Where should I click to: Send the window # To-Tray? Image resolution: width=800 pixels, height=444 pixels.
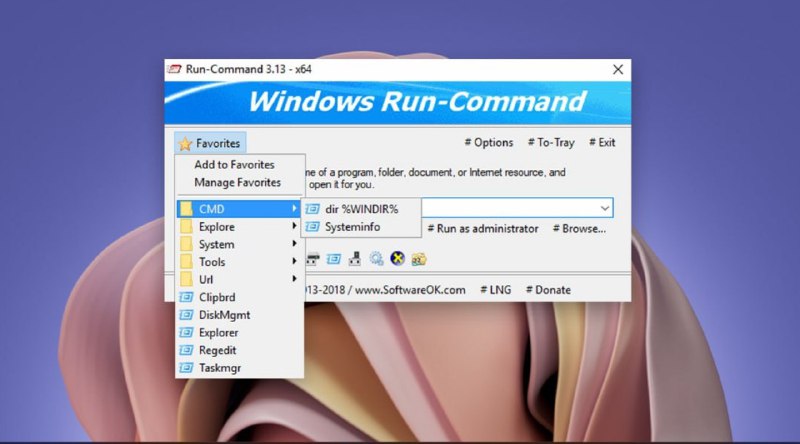coord(551,142)
